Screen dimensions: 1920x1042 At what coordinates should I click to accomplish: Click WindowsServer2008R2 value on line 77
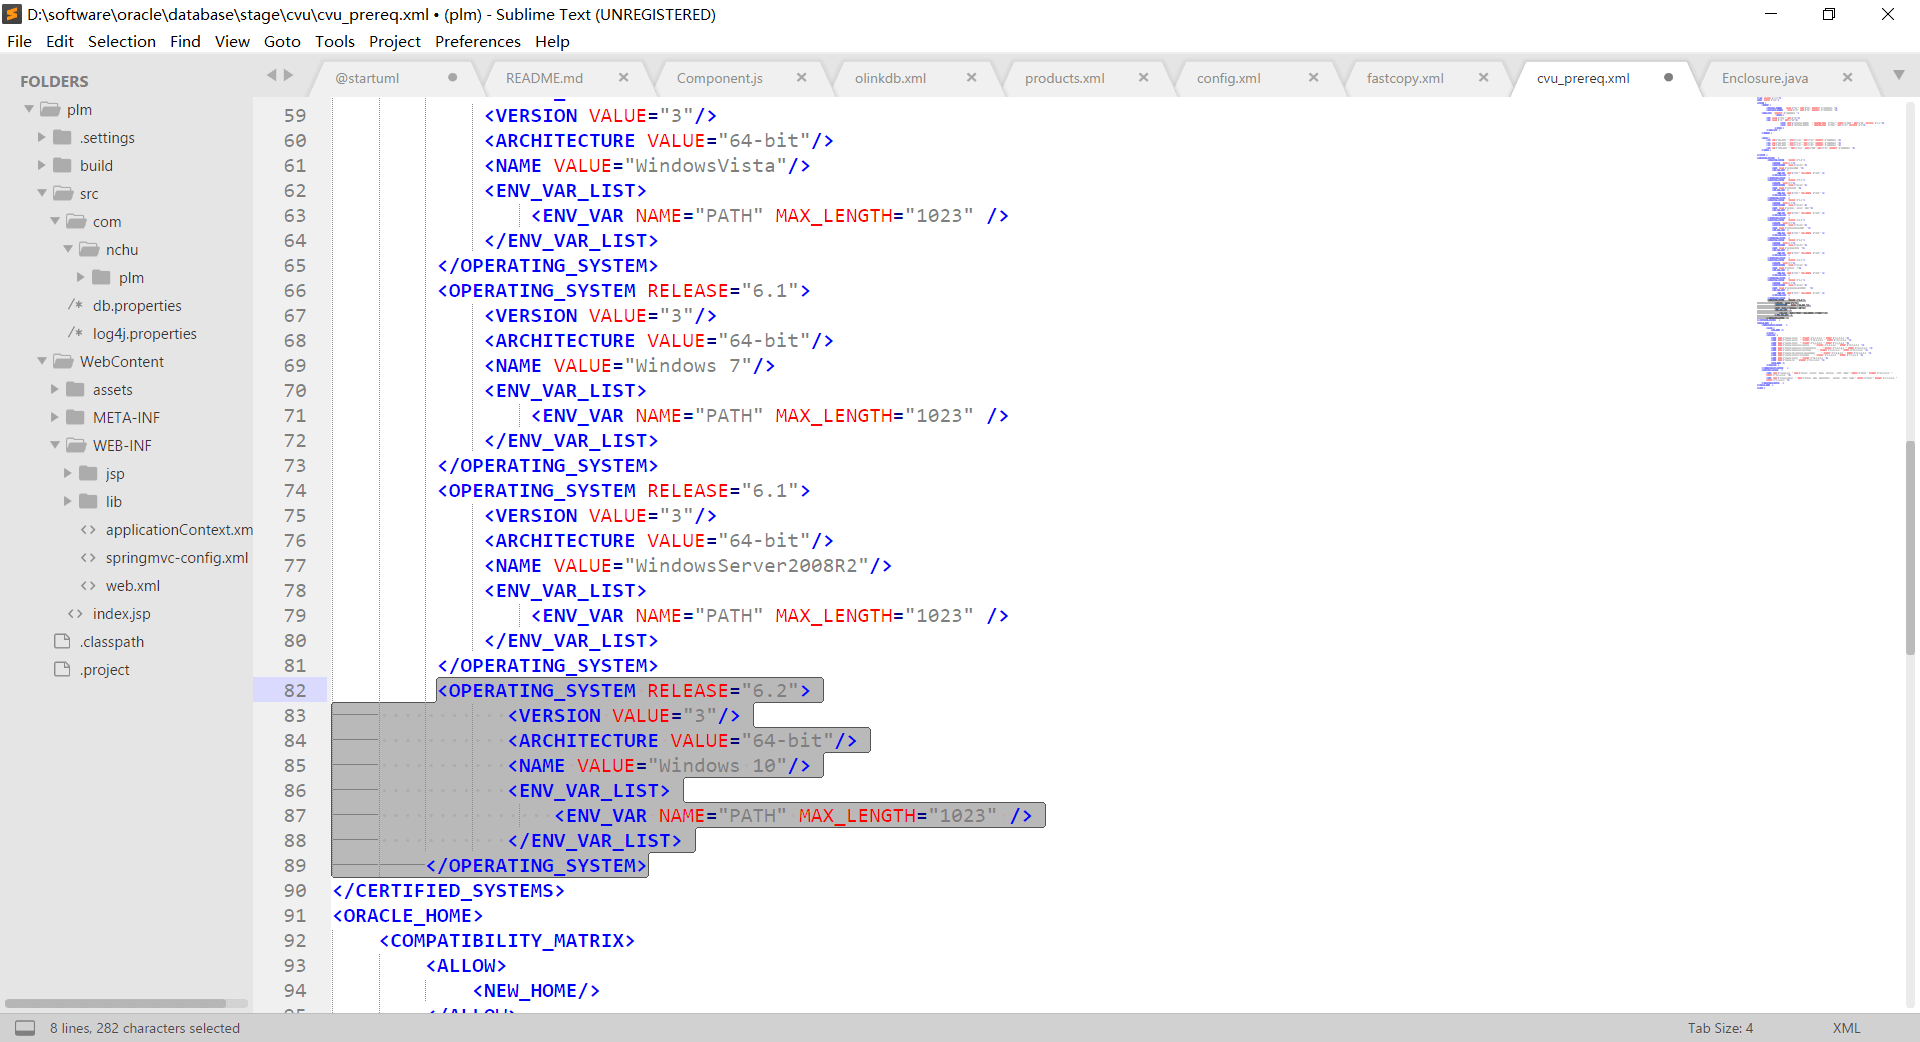click(x=746, y=565)
